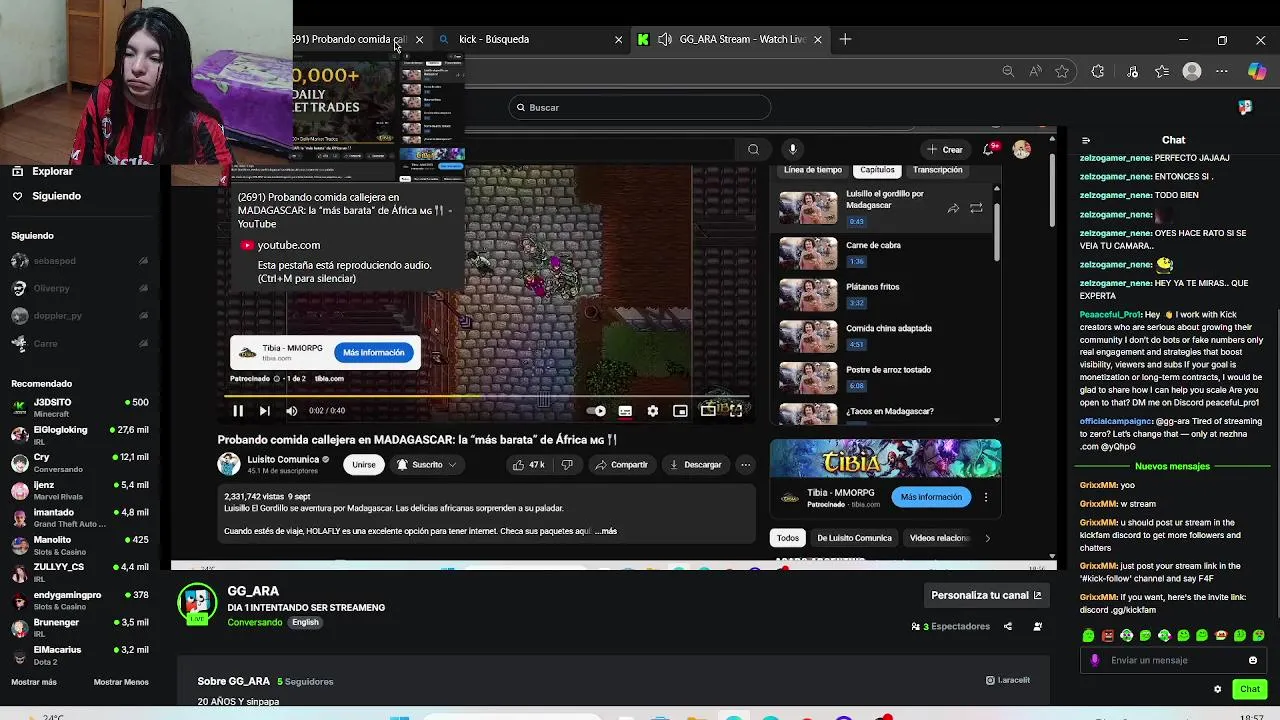Switch YouTube player to miniplayer
Screen dimensions: 1280x720
[680, 411]
